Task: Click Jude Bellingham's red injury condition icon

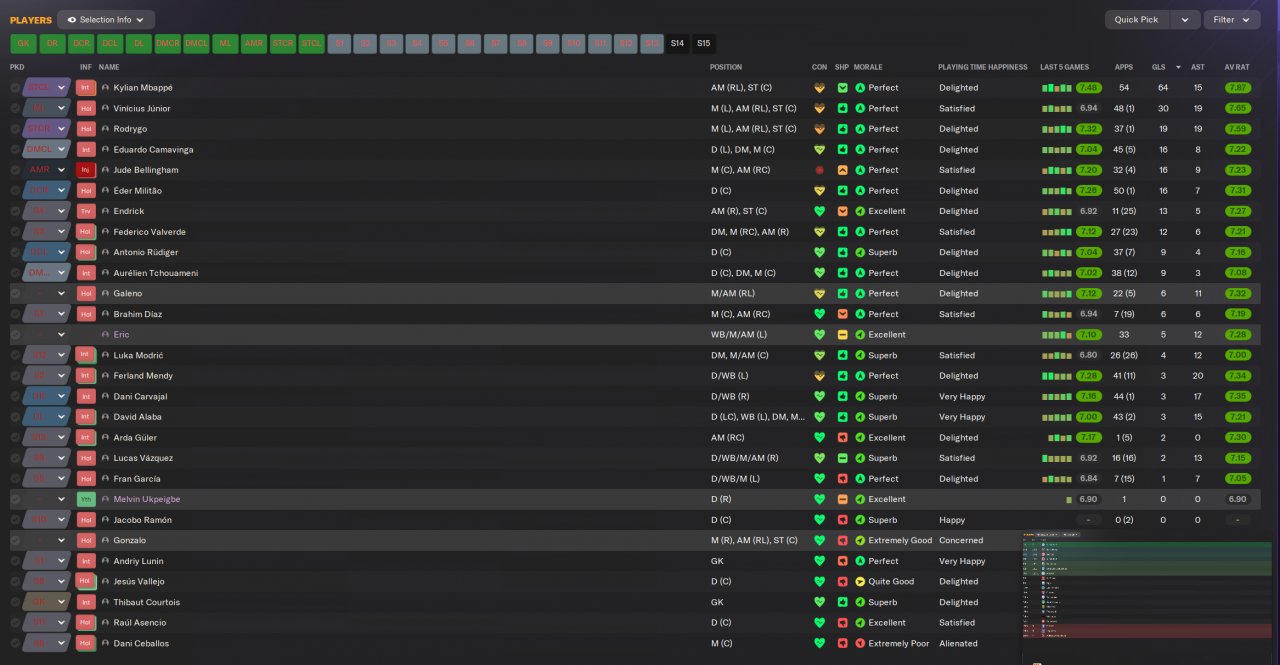Action: (x=820, y=170)
